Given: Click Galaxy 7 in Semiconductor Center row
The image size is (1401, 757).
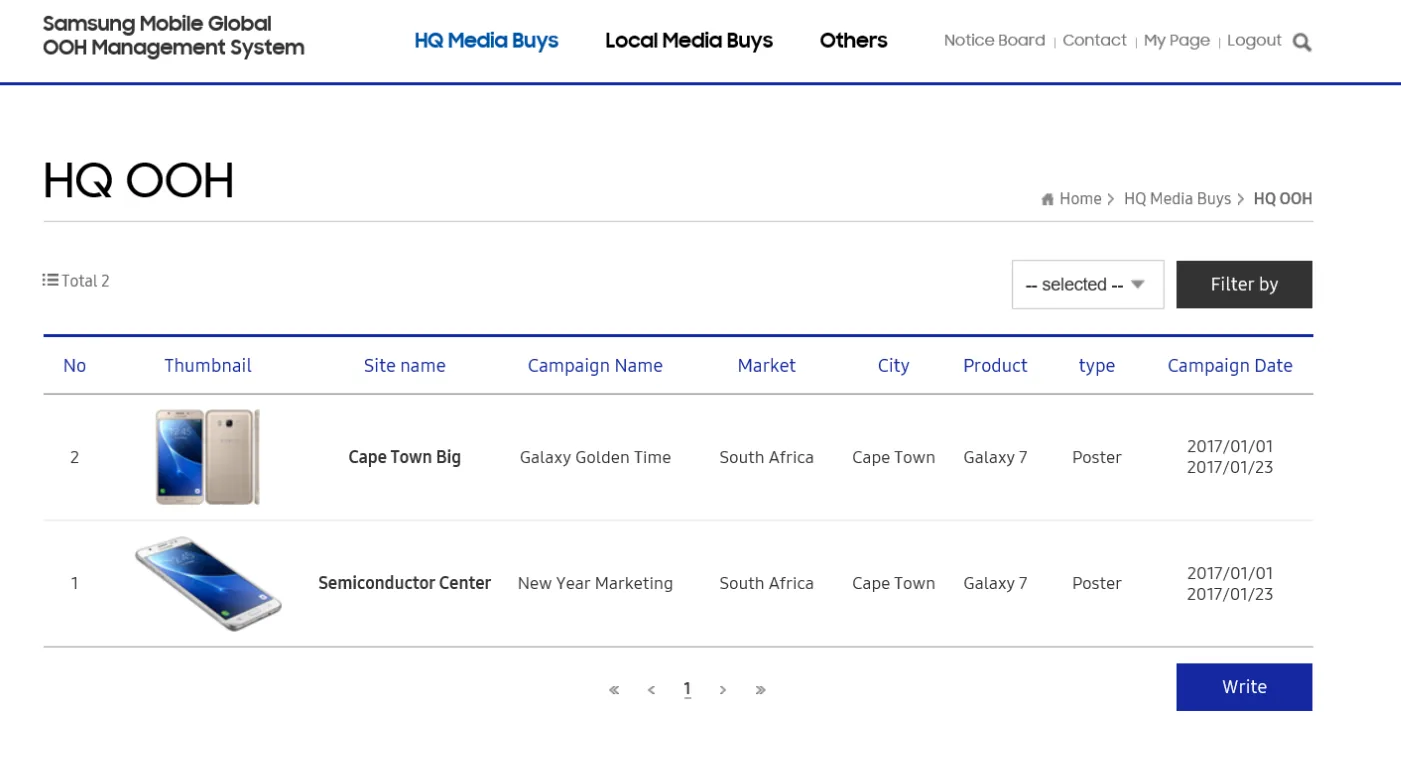Looking at the screenshot, I should [x=995, y=583].
